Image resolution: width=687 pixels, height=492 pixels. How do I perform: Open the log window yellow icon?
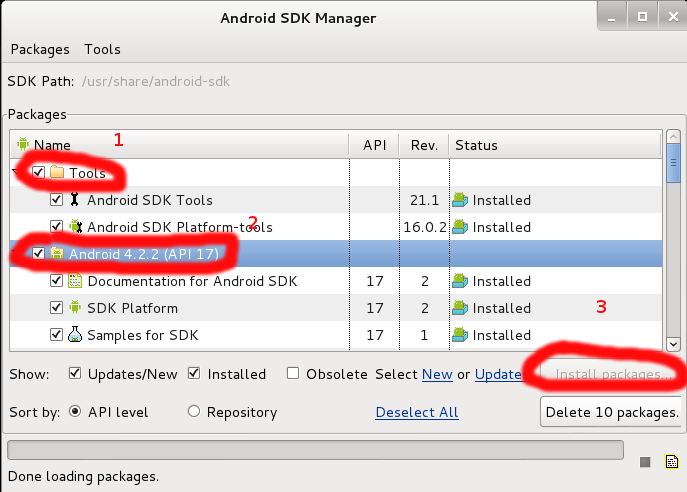pyautogui.click(x=672, y=462)
